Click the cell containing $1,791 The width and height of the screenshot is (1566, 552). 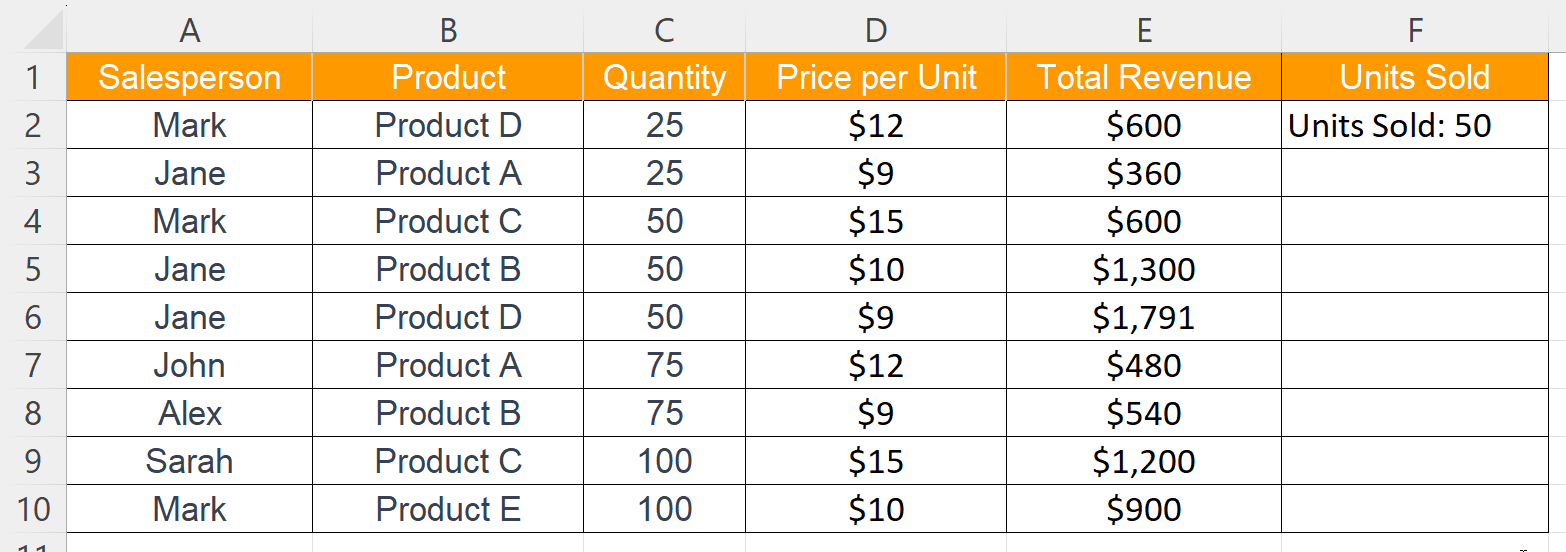pos(1144,317)
